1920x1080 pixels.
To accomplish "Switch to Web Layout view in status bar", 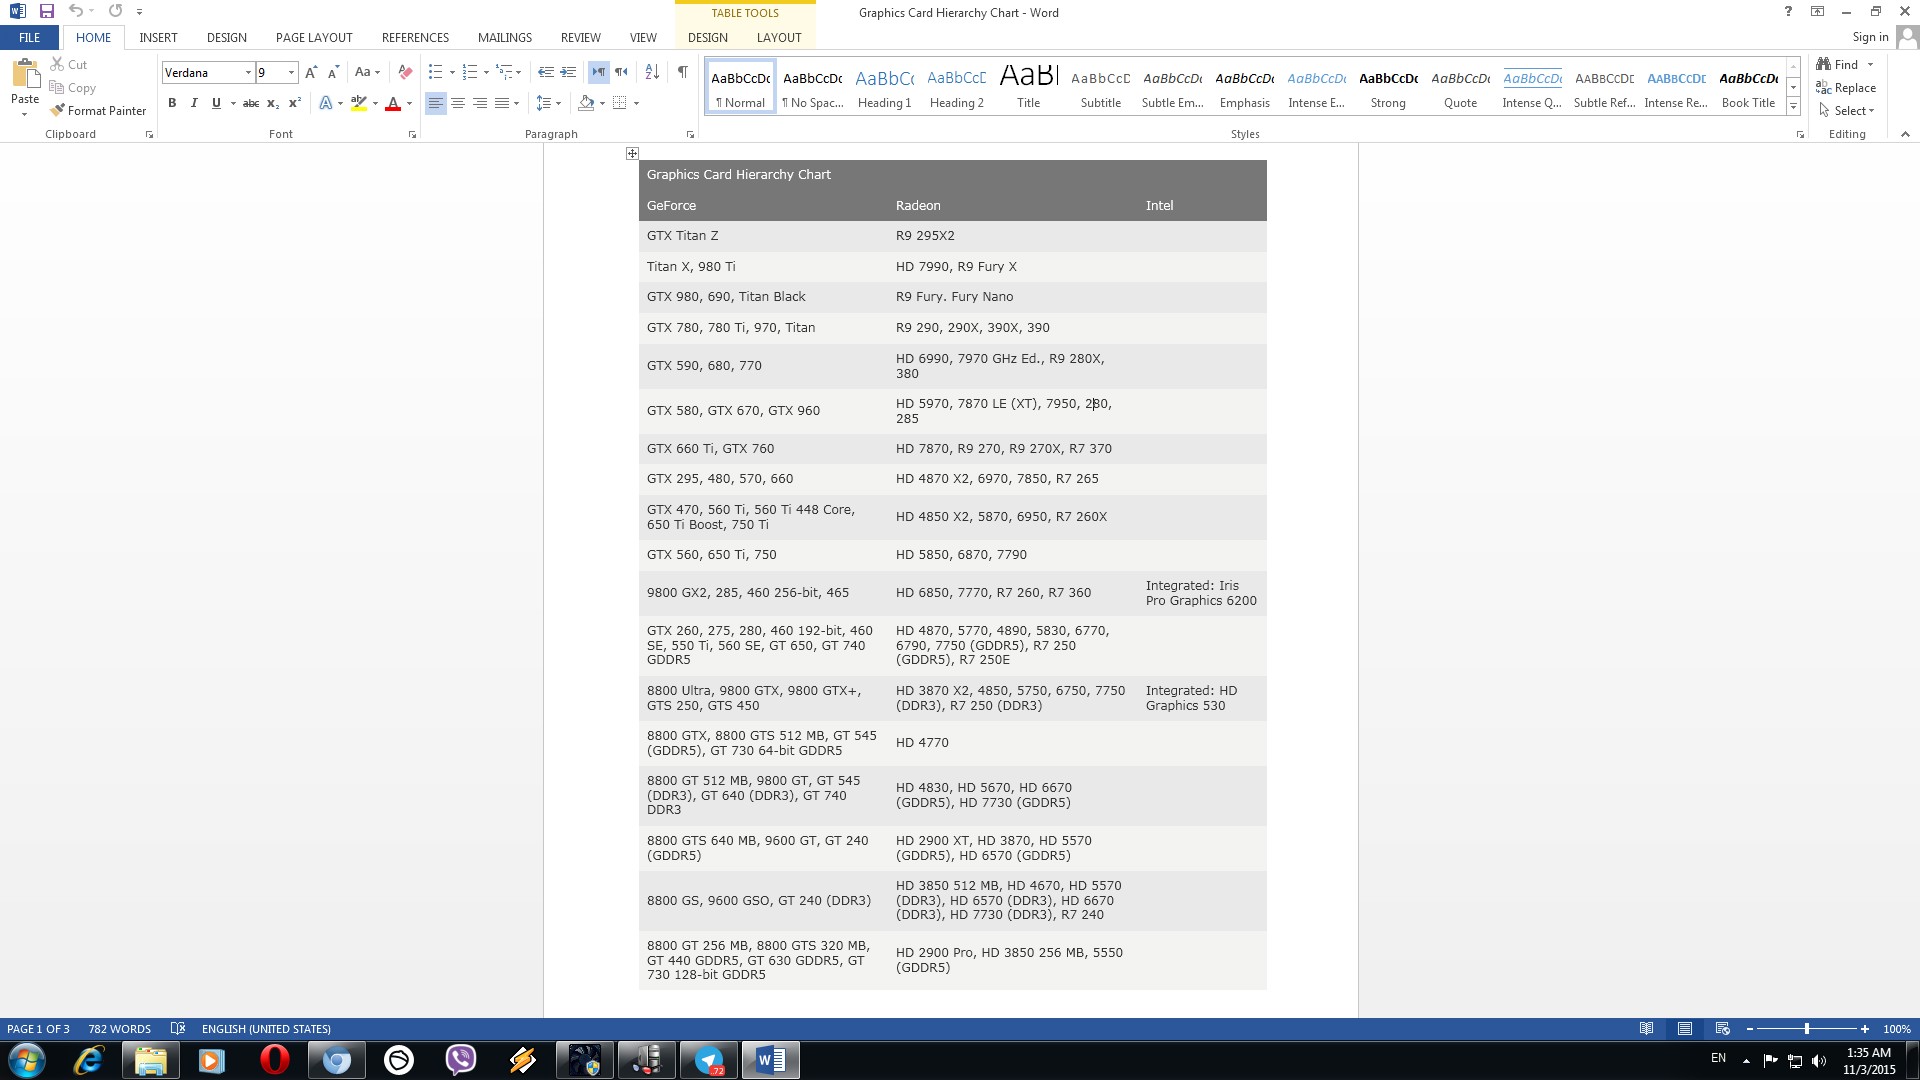I will click(x=1722, y=1029).
